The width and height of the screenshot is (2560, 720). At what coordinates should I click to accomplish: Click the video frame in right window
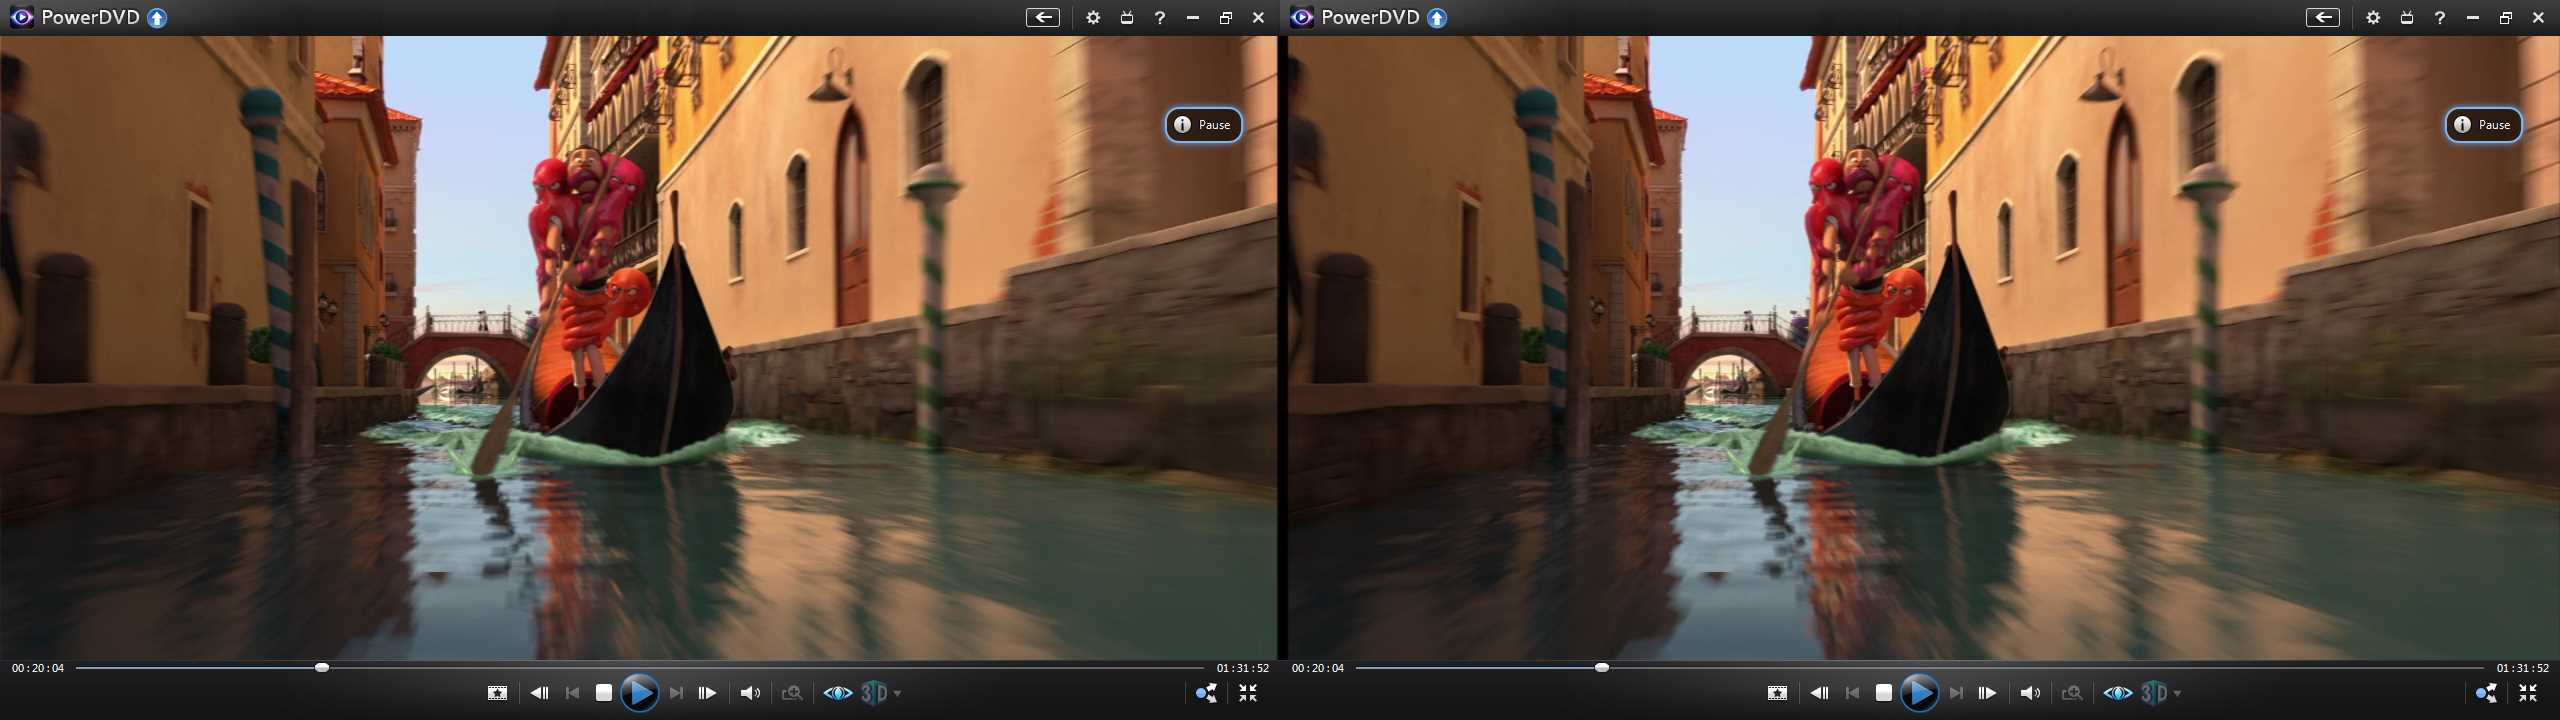(1923, 347)
